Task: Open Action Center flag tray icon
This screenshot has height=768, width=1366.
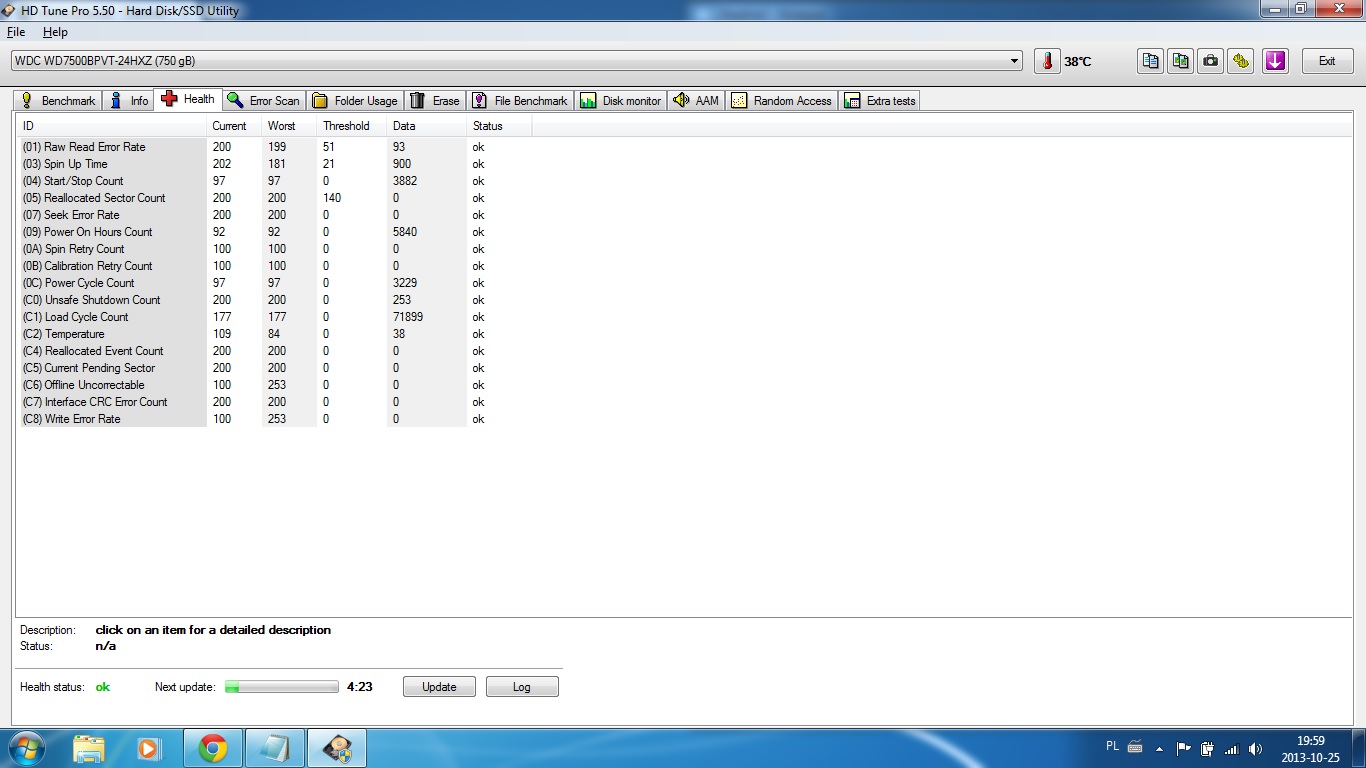Action: pyautogui.click(x=1183, y=748)
